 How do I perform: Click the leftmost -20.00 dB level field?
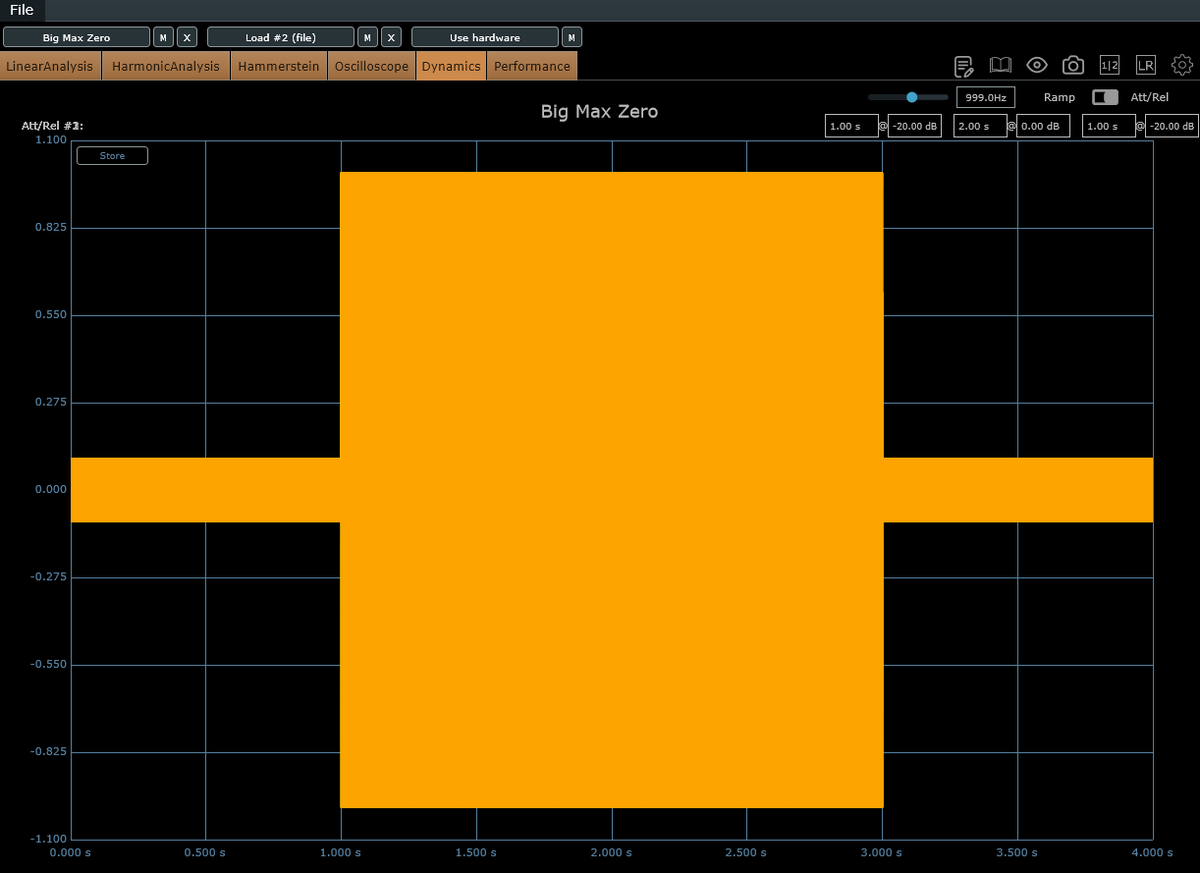pyautogui.click(x=915, y=126)
